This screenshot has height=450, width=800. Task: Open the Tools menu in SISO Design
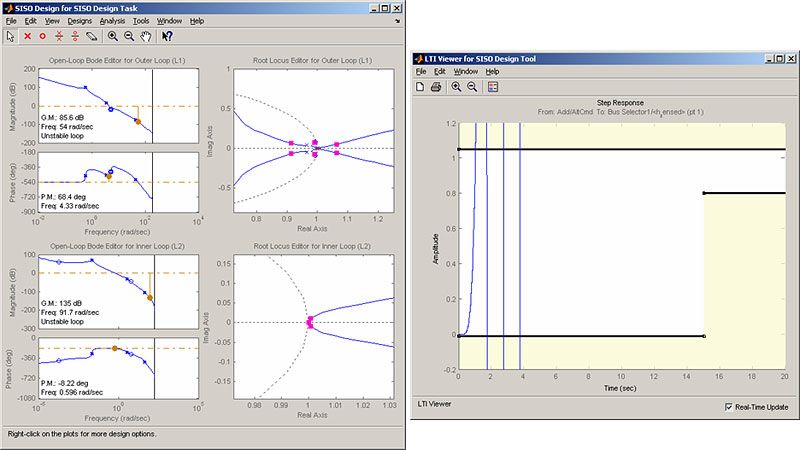pyautogui.click(x=141, y=21)
